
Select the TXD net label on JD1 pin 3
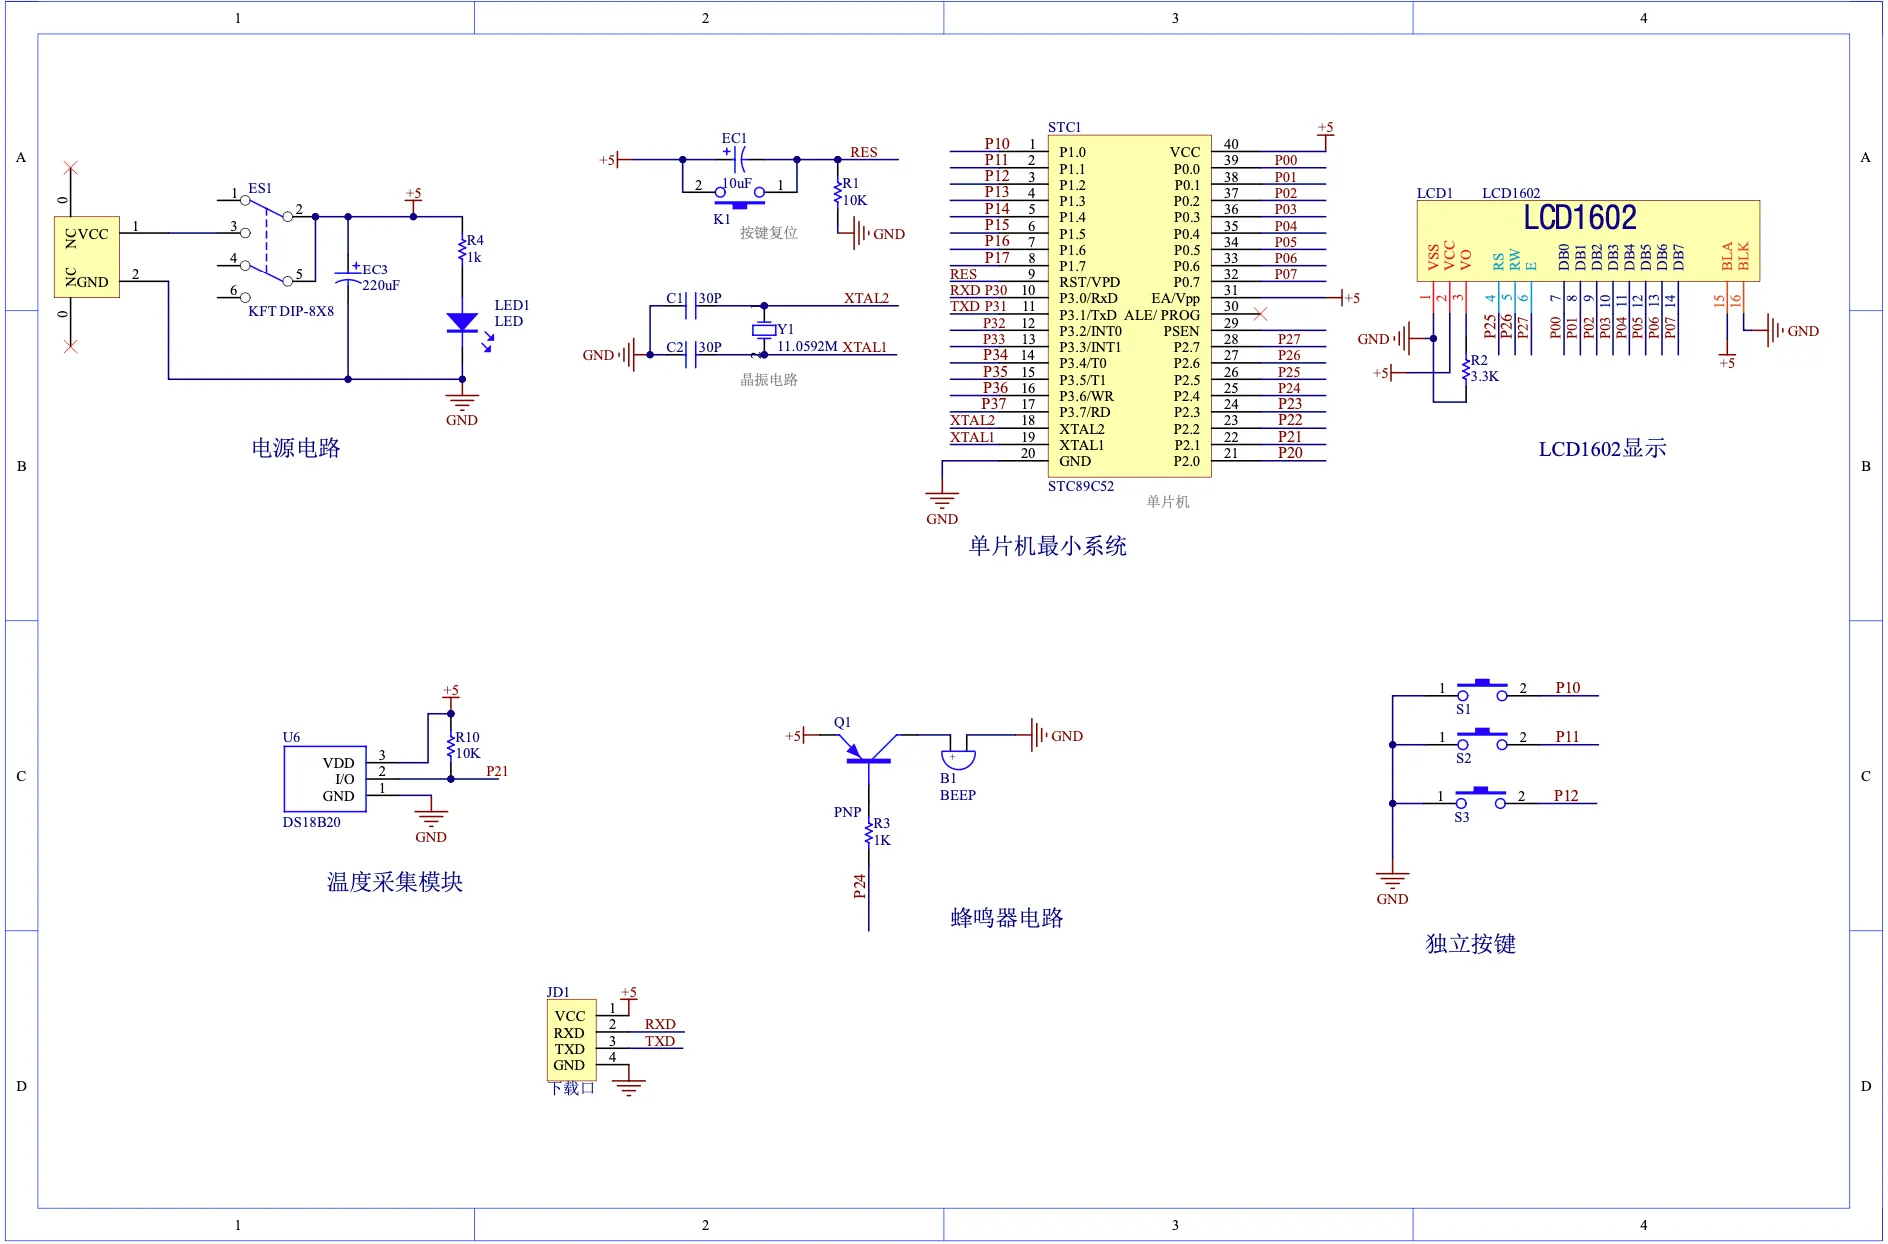660,1041
